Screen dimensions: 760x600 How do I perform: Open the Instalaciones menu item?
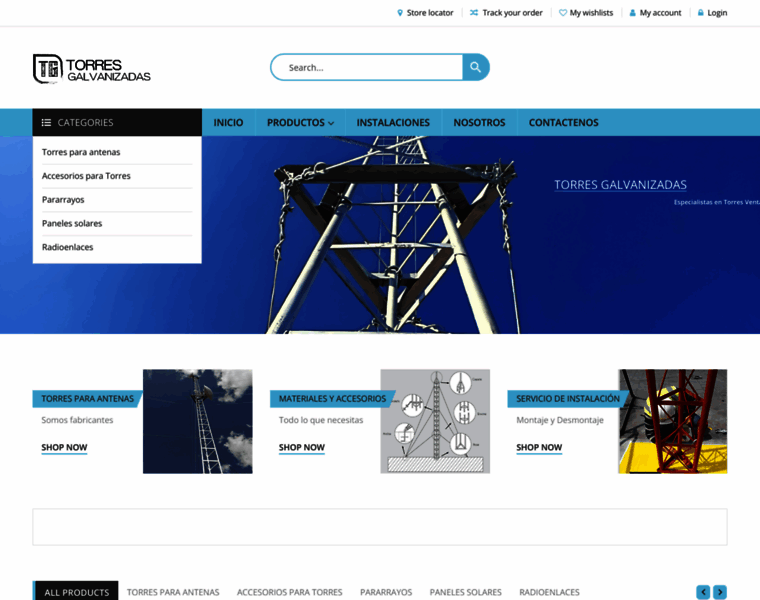pos(393,123)
